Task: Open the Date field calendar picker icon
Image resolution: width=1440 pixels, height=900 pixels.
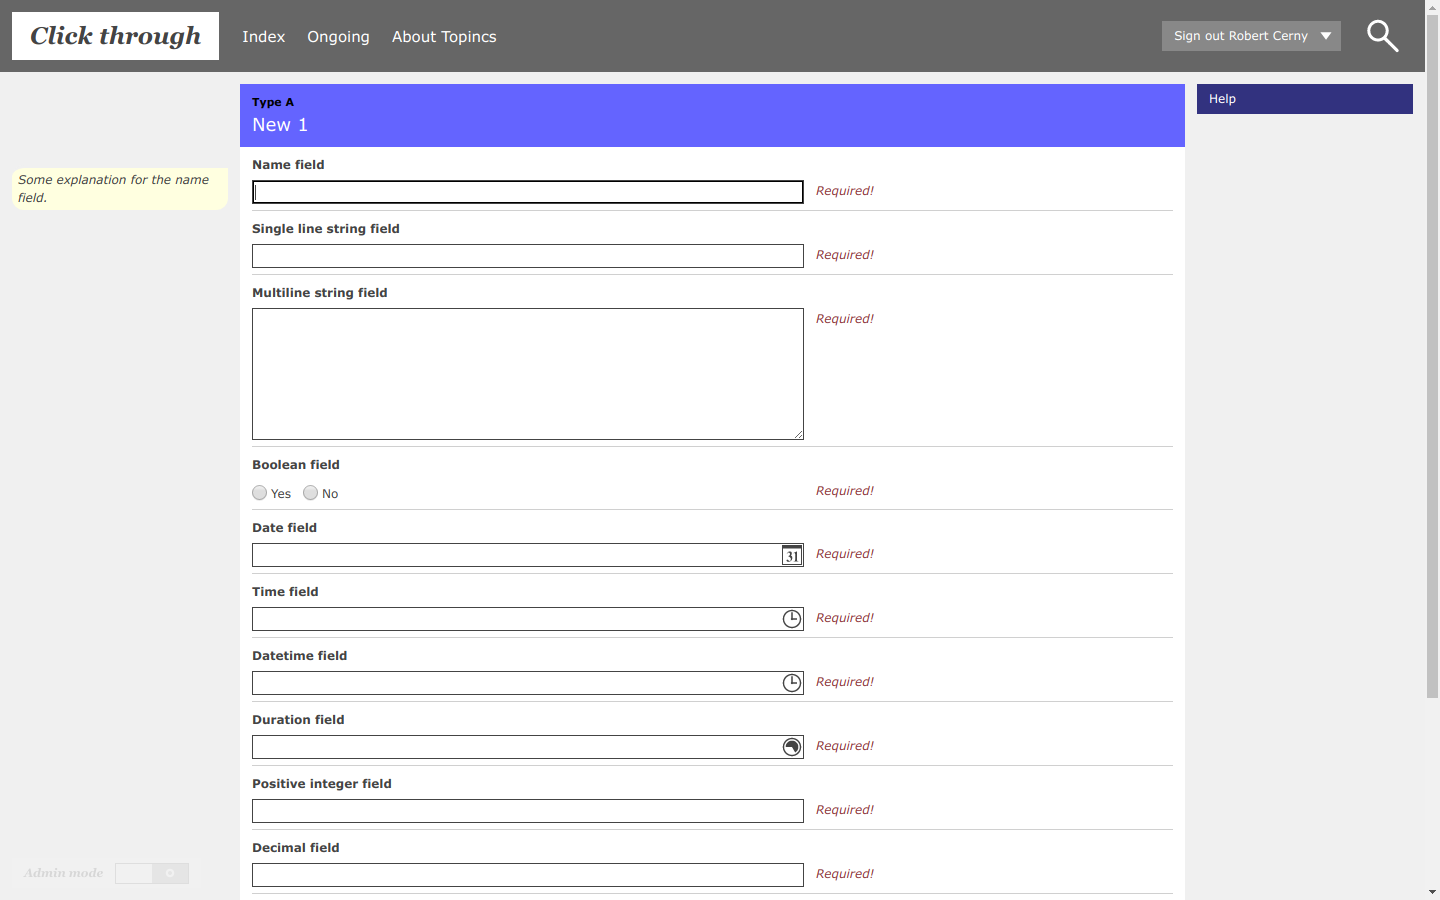Action: tap(791, 556)
